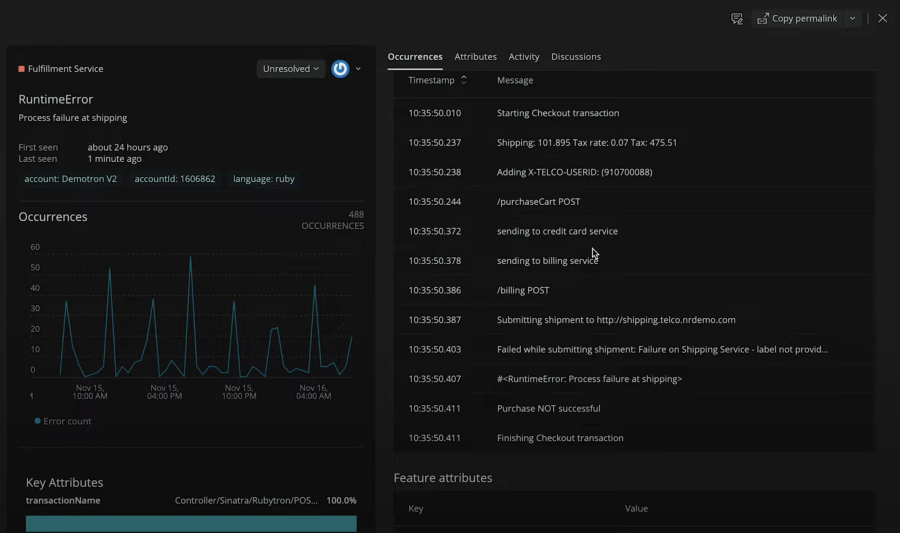Open the Discussions tab
The height and width of the screenshot is (533, 900).
pyautogui.click(x=576, y=57)
